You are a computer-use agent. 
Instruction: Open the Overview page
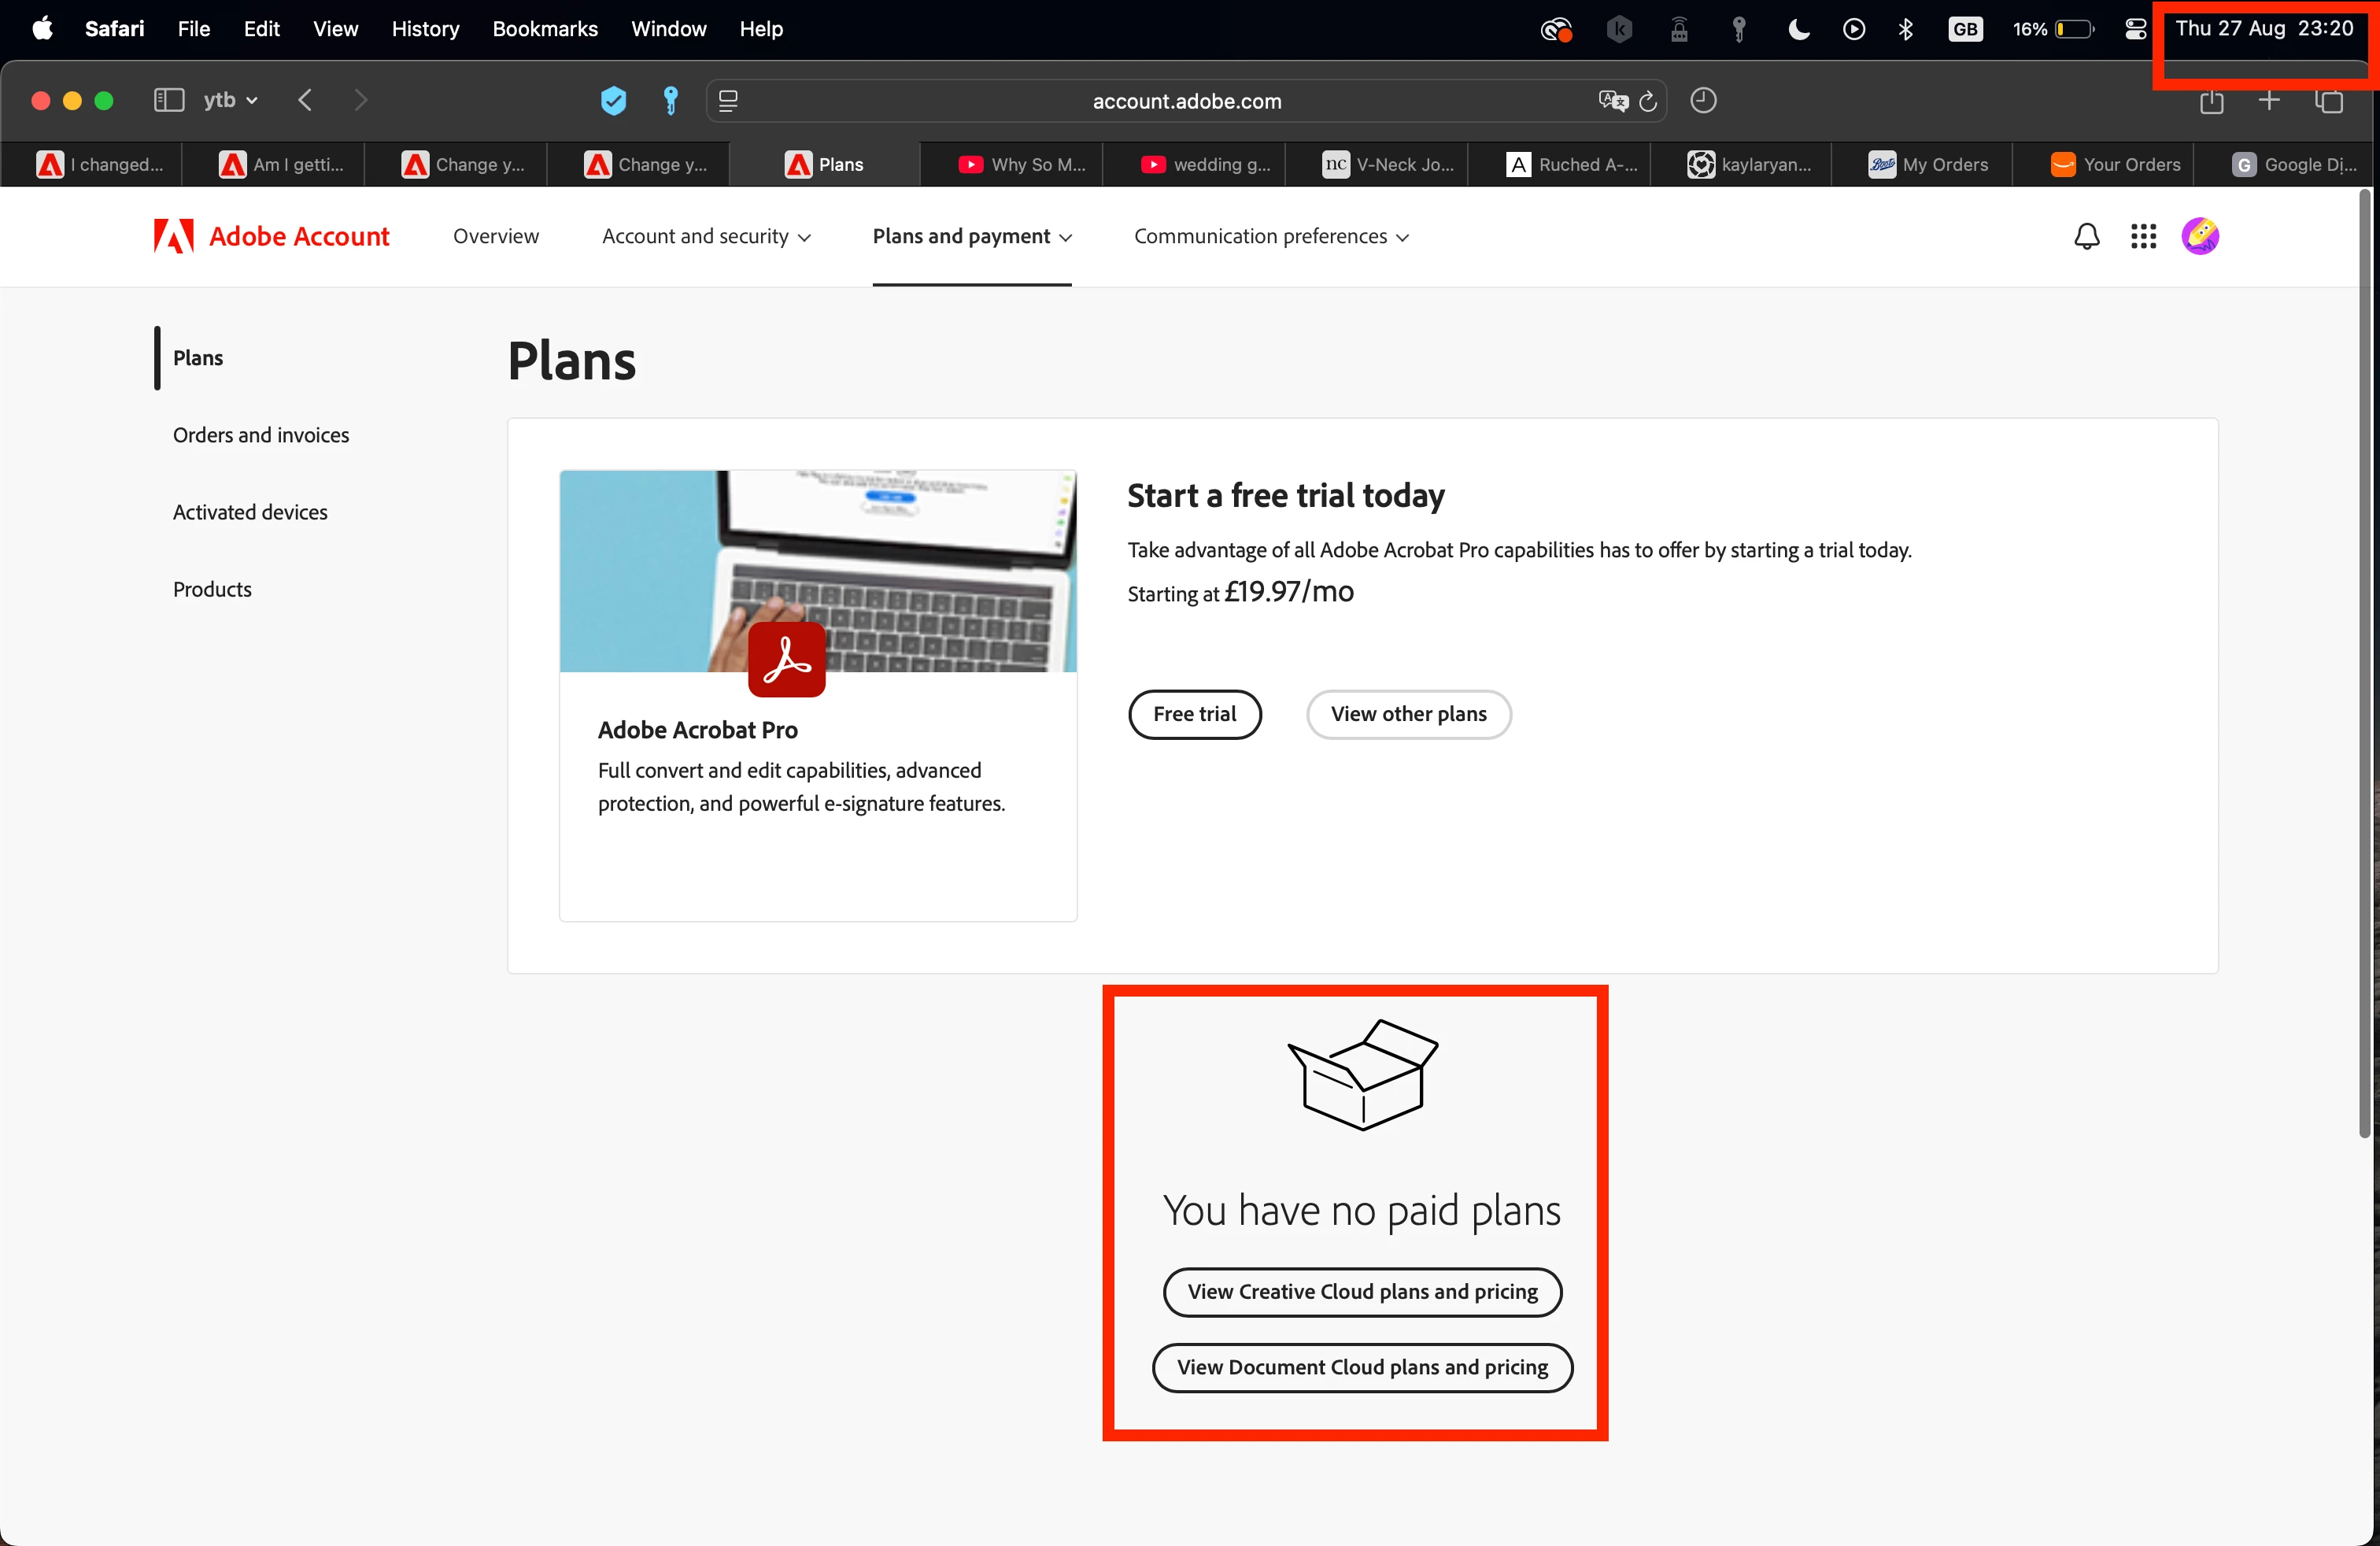(496, 236)
